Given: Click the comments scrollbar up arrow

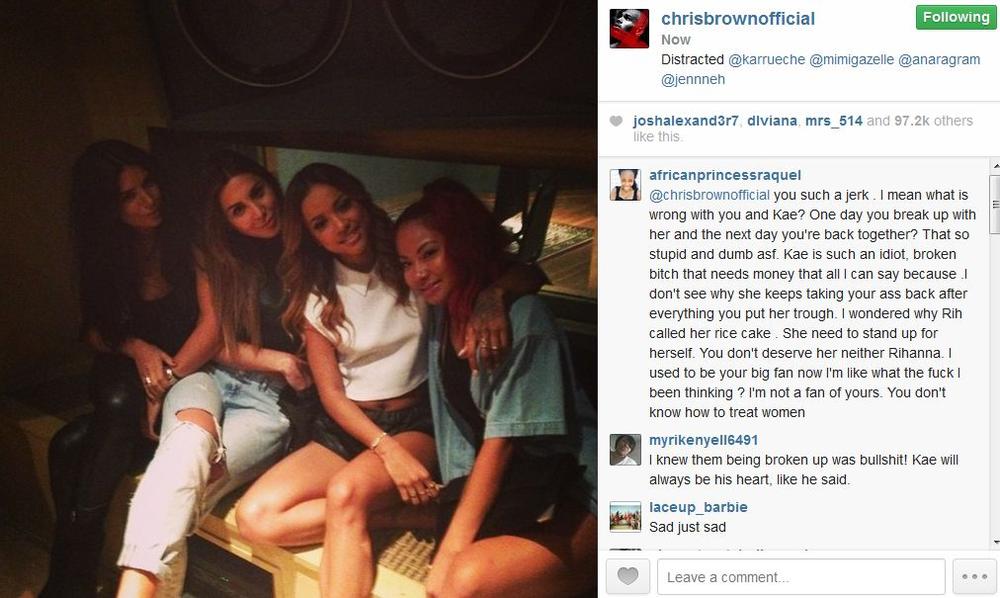Looking at the screenshot, I should 995,166.
